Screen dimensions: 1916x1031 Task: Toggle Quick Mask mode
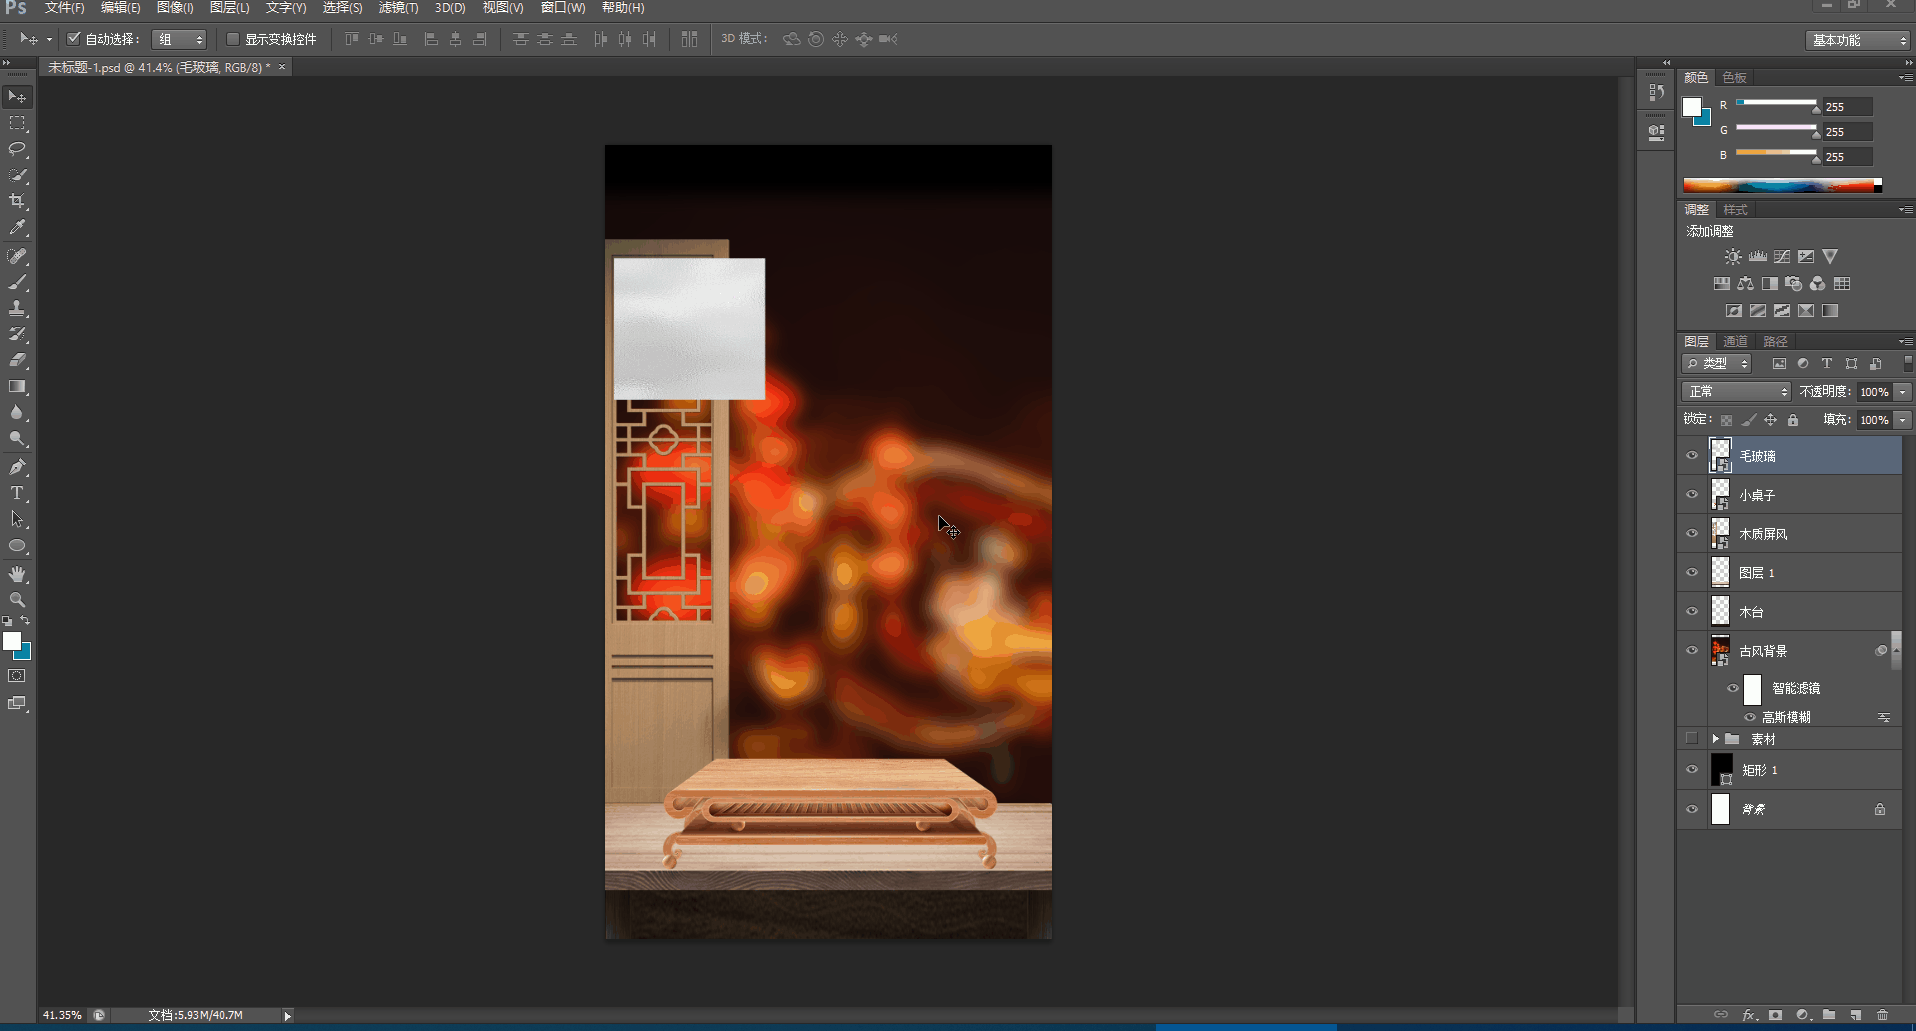point(17,677)
